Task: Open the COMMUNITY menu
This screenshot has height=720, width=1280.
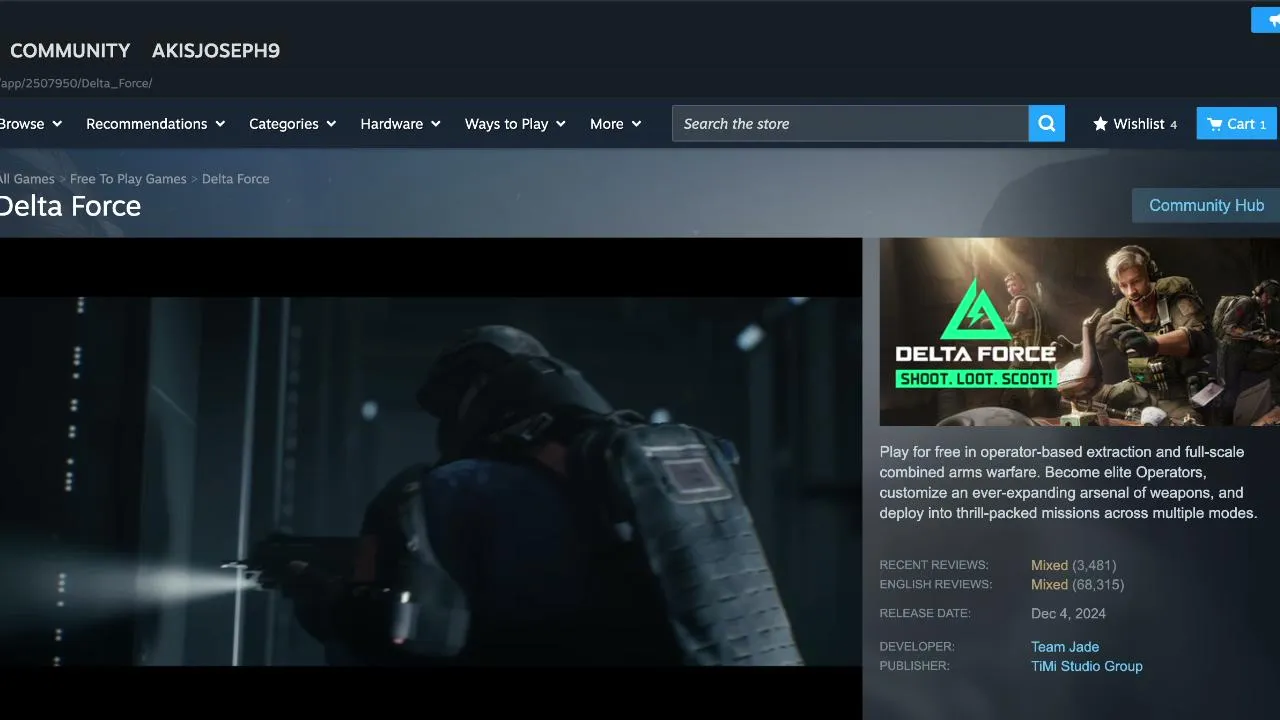Action: point(70,51)
